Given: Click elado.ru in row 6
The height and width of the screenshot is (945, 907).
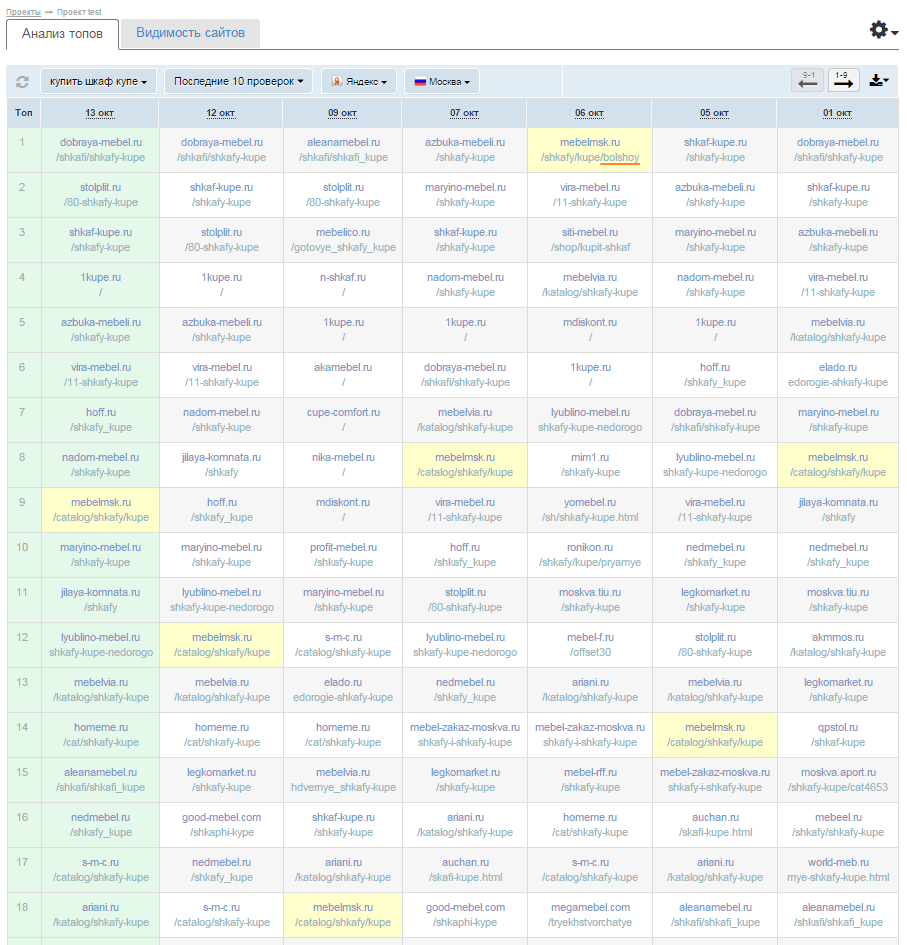Looking at the screenshot, I should [838, 367].
